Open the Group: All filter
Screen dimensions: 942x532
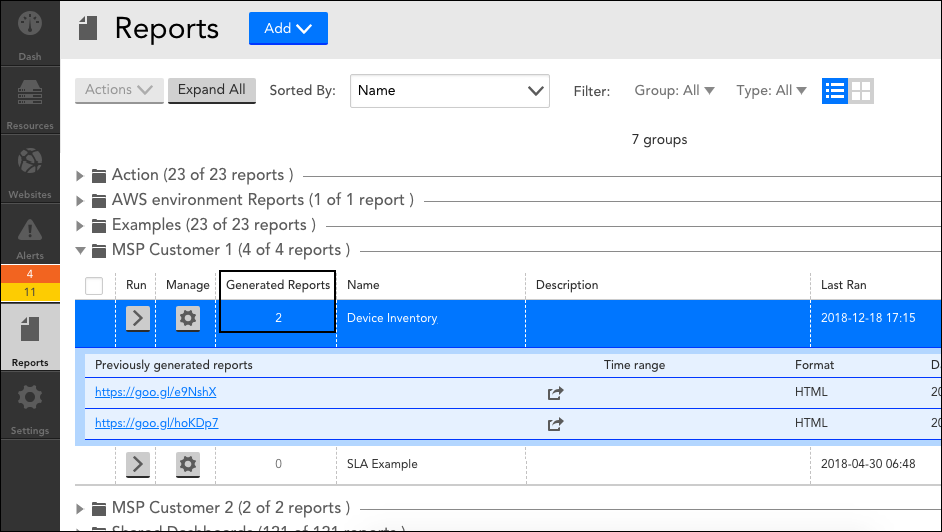pyautogui.click(x=674, y=90)
